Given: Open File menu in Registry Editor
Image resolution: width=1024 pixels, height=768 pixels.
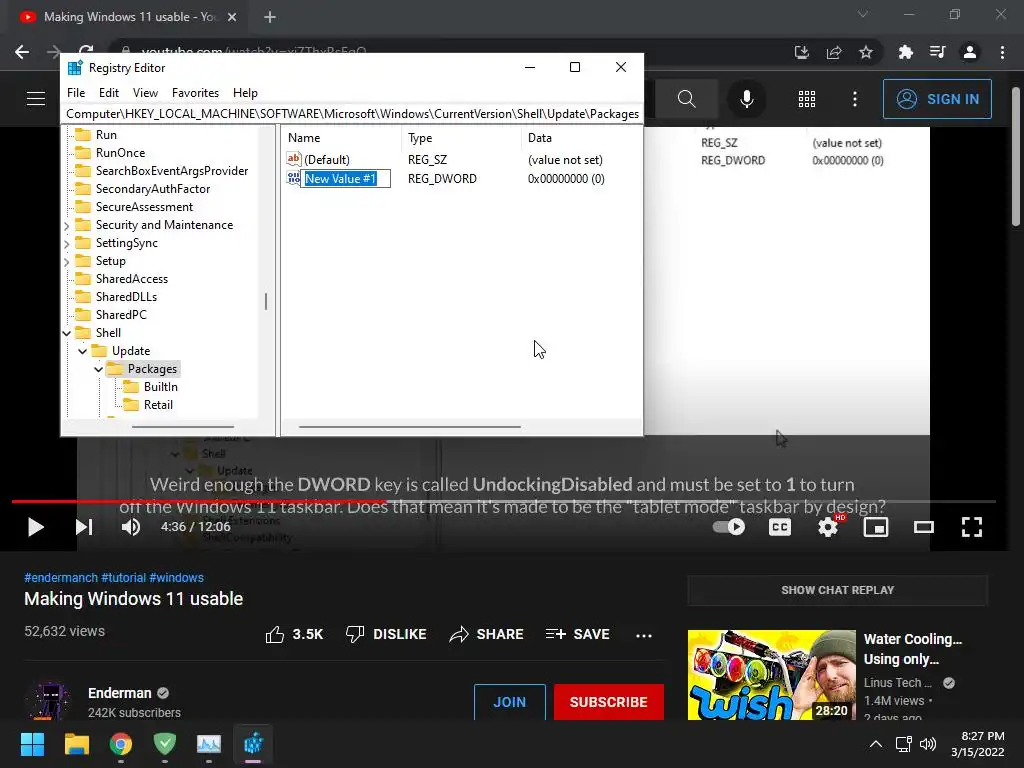Looking at the screenshot, I should pos(76,93).
